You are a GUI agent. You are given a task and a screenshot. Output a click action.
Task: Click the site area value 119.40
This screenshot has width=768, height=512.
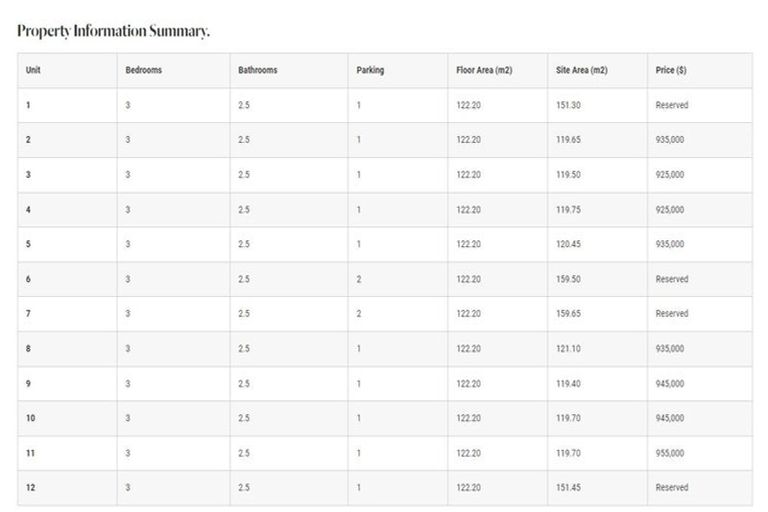point(569,384)
